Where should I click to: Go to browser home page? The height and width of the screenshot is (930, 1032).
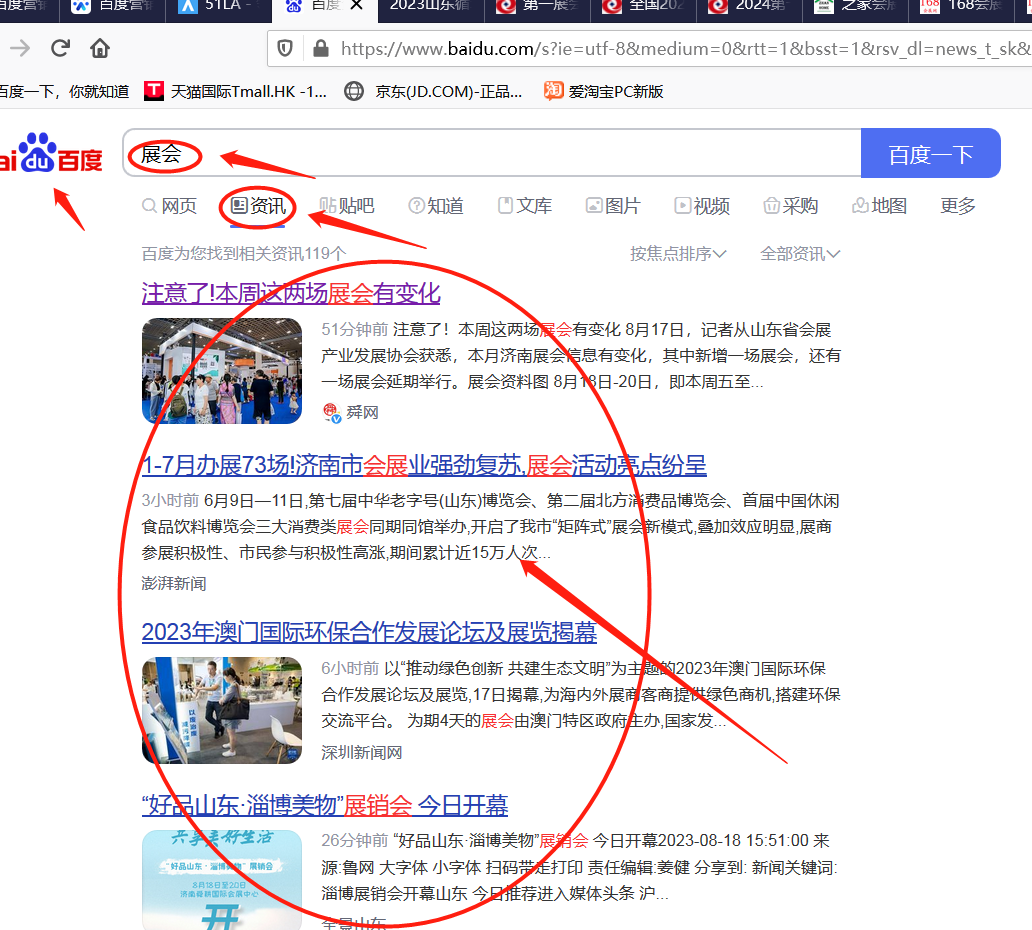[x=100, y=48]
